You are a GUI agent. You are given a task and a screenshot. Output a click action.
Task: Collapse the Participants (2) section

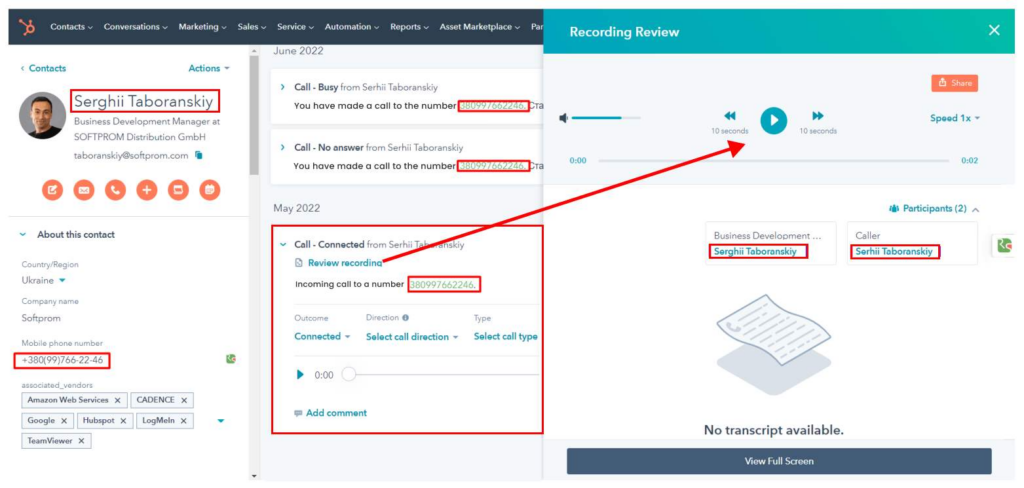click(934, 209)
